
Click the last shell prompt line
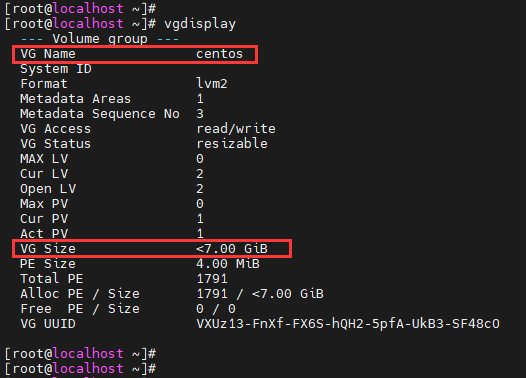80,369
